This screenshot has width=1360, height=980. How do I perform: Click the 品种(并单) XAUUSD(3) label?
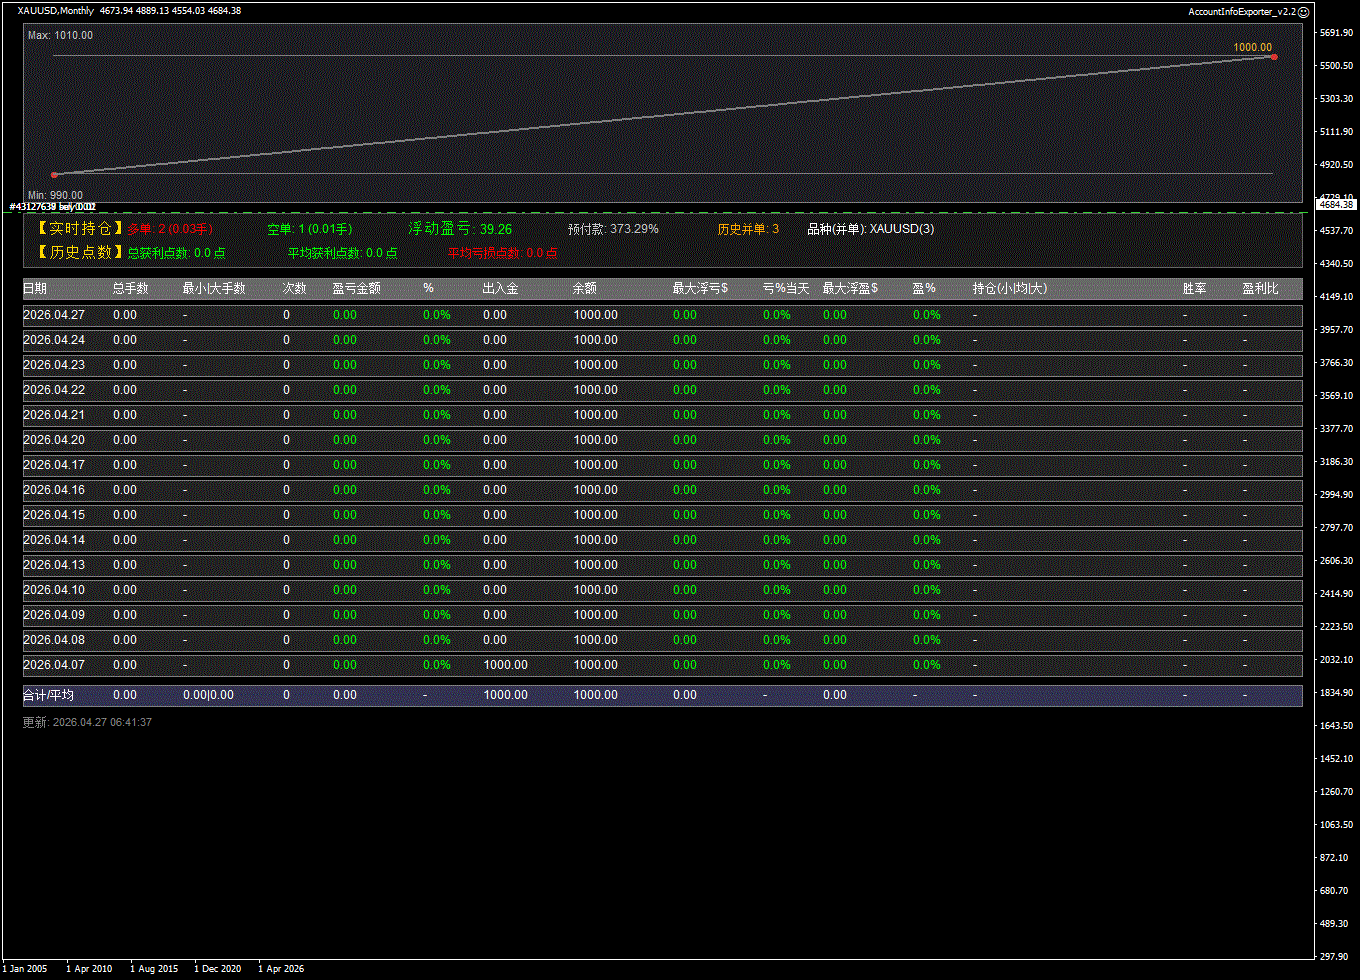pyautogui.click(x=870, y=229)
